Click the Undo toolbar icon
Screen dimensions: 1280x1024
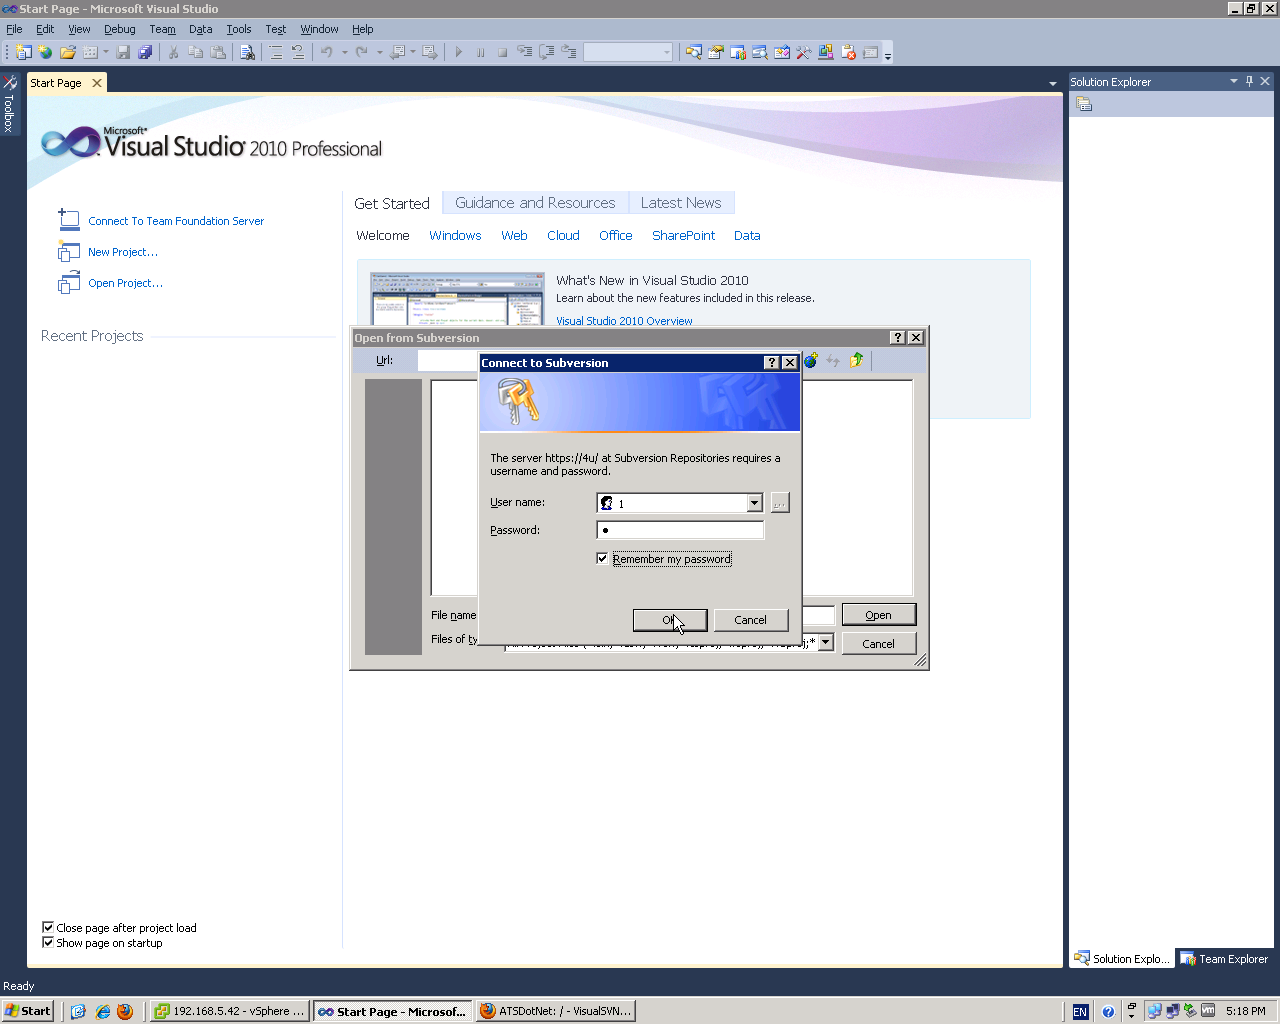(326, 52)
